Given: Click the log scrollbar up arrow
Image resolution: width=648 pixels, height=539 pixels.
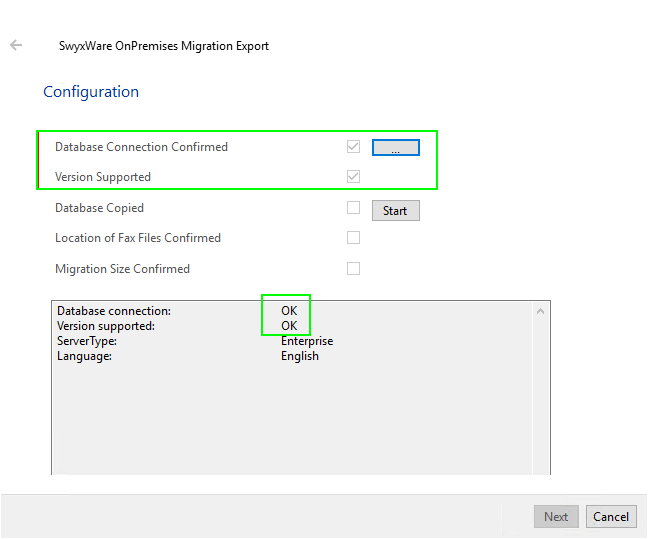Looking at the screenshot, I should coord(541,311).
